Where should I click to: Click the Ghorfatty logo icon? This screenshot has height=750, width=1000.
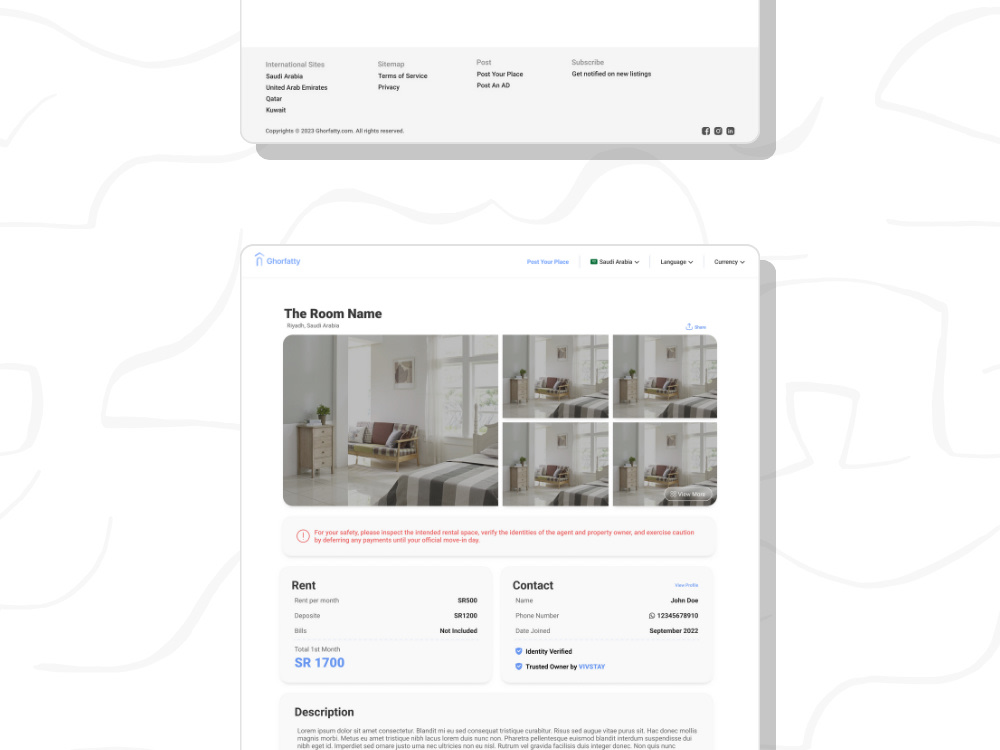259,260
